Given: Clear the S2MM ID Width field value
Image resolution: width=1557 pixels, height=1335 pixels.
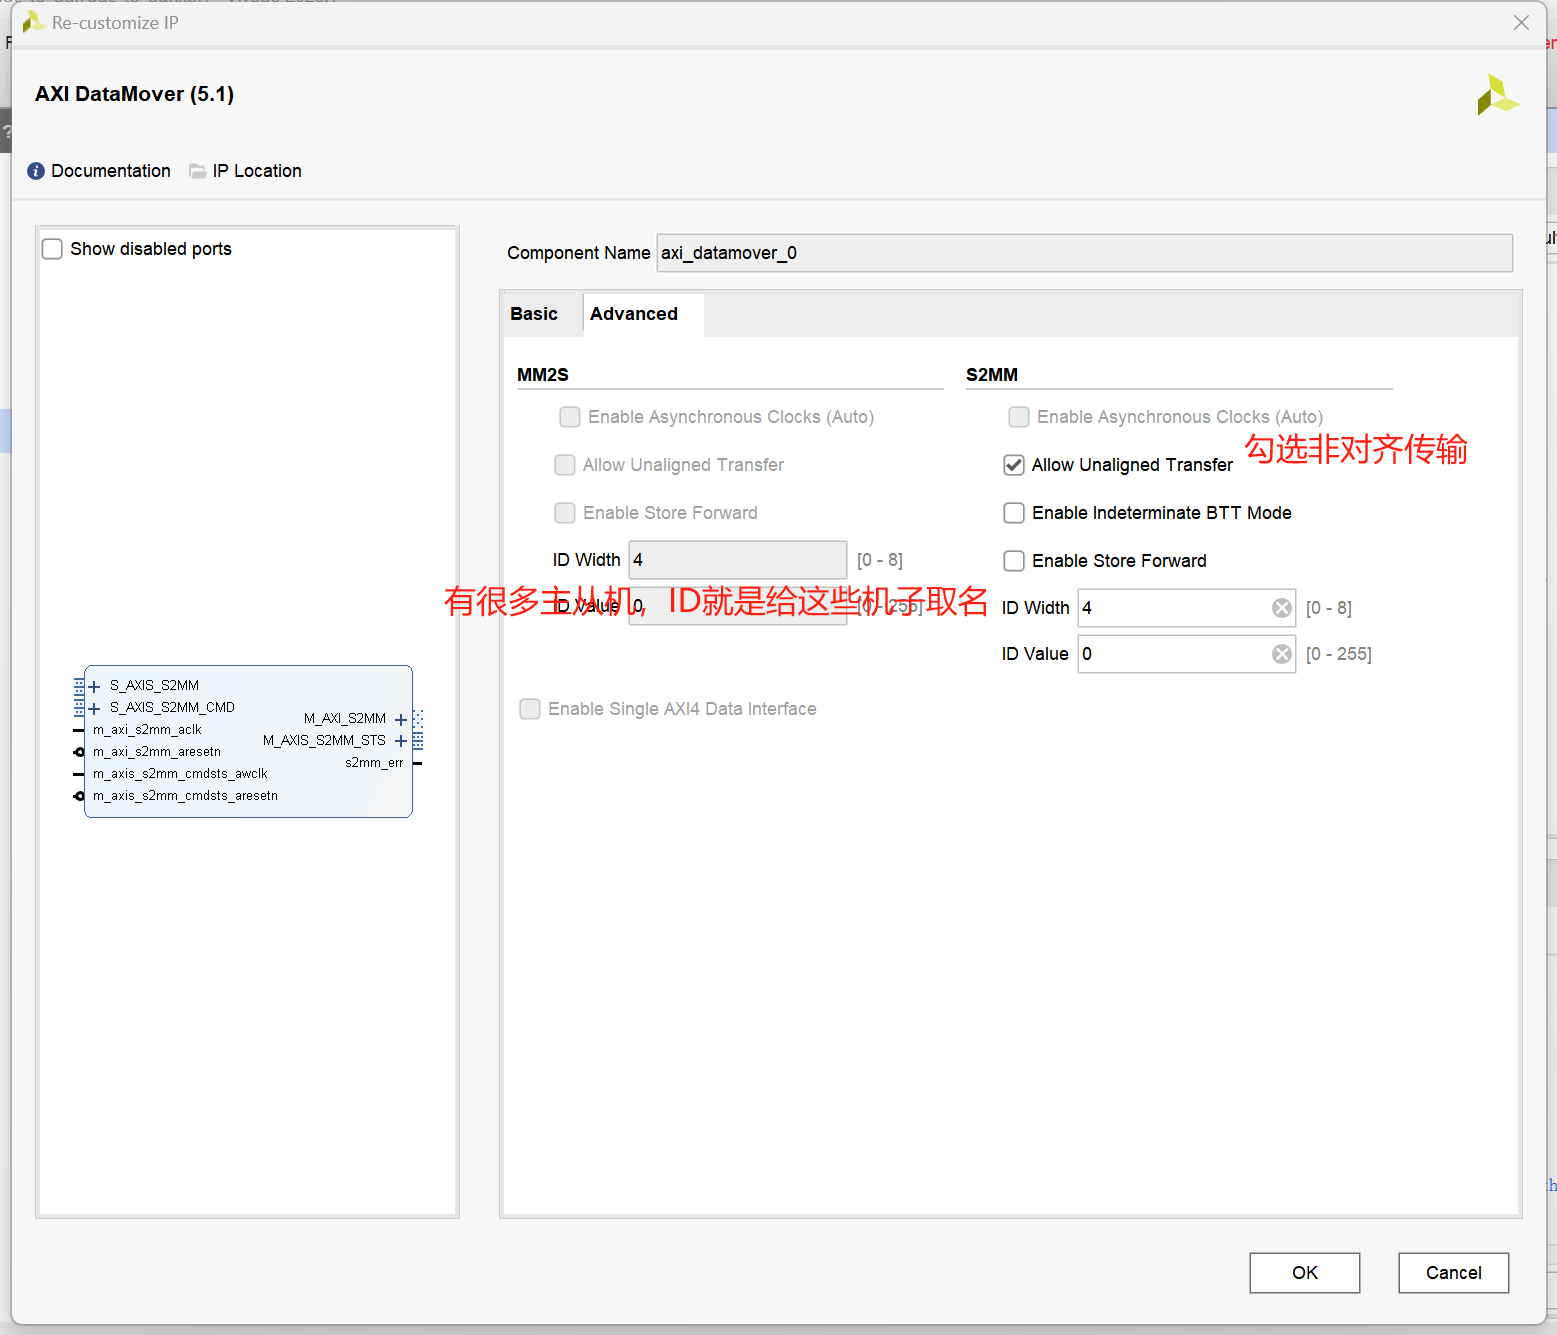Looking at the screenshot, I should click(1281, 608).
